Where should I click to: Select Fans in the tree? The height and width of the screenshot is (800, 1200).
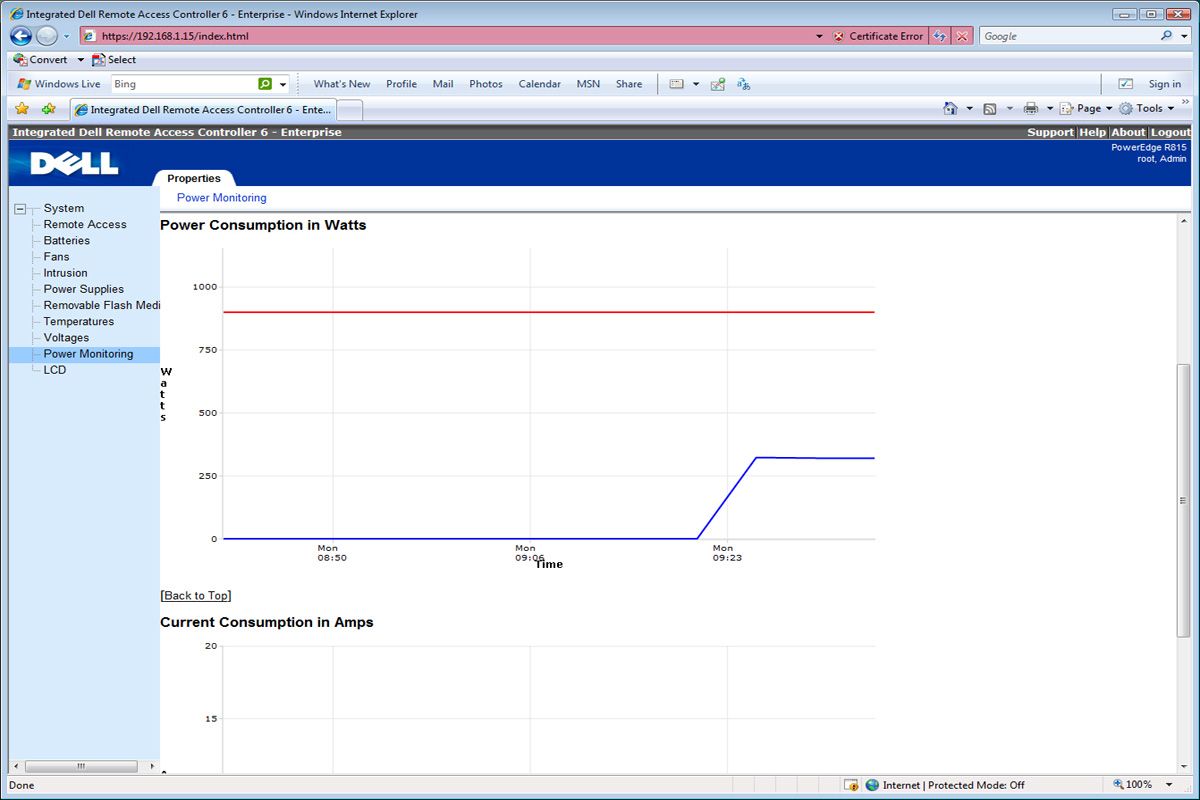click(x=57, y=257)
